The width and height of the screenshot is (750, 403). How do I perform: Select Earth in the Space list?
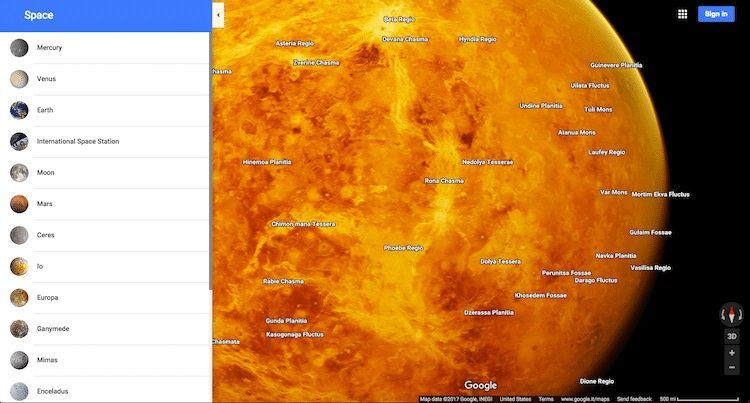point(105,110)
